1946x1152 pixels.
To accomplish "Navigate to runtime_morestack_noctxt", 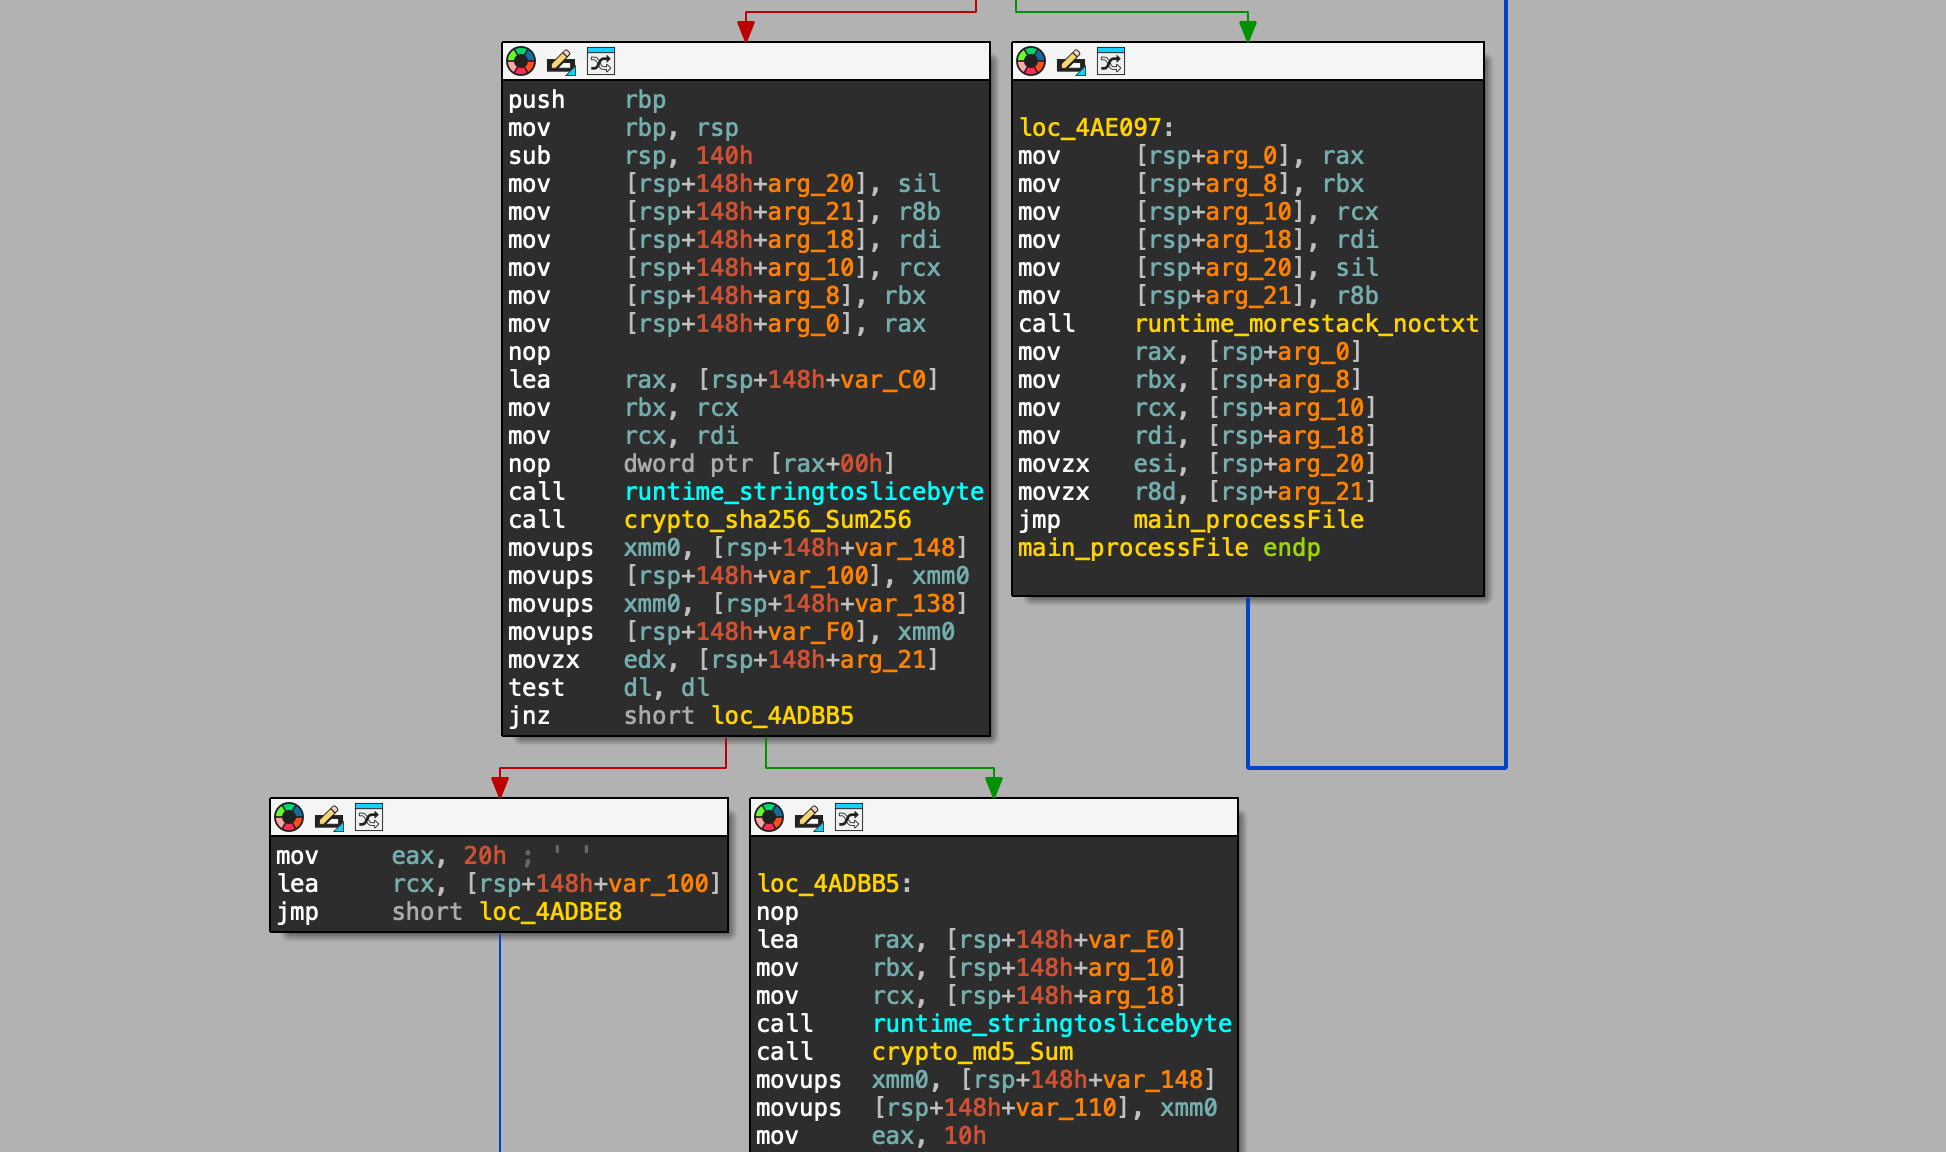I will (1307, 323).
